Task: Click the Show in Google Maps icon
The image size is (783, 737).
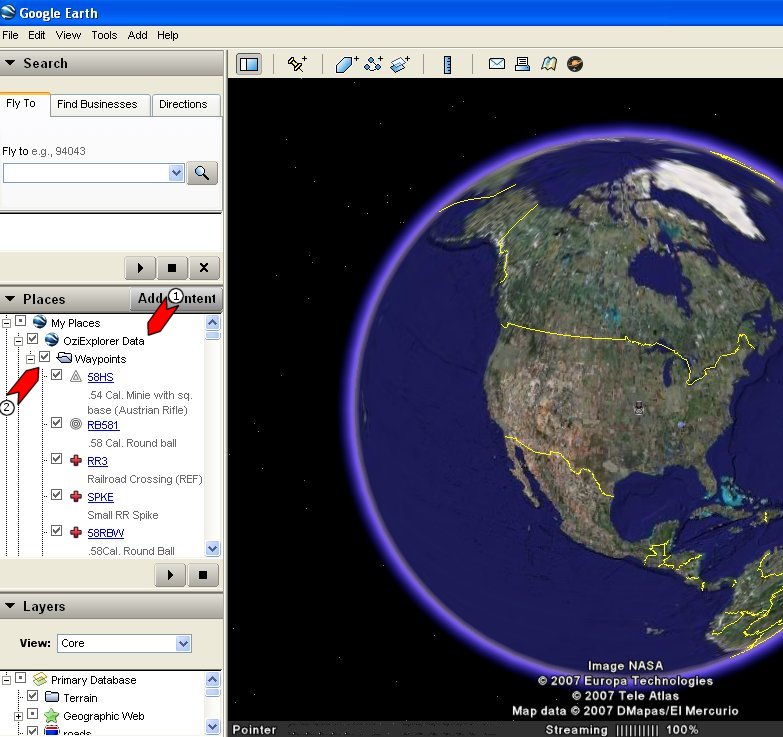Action: coord(549,64)
